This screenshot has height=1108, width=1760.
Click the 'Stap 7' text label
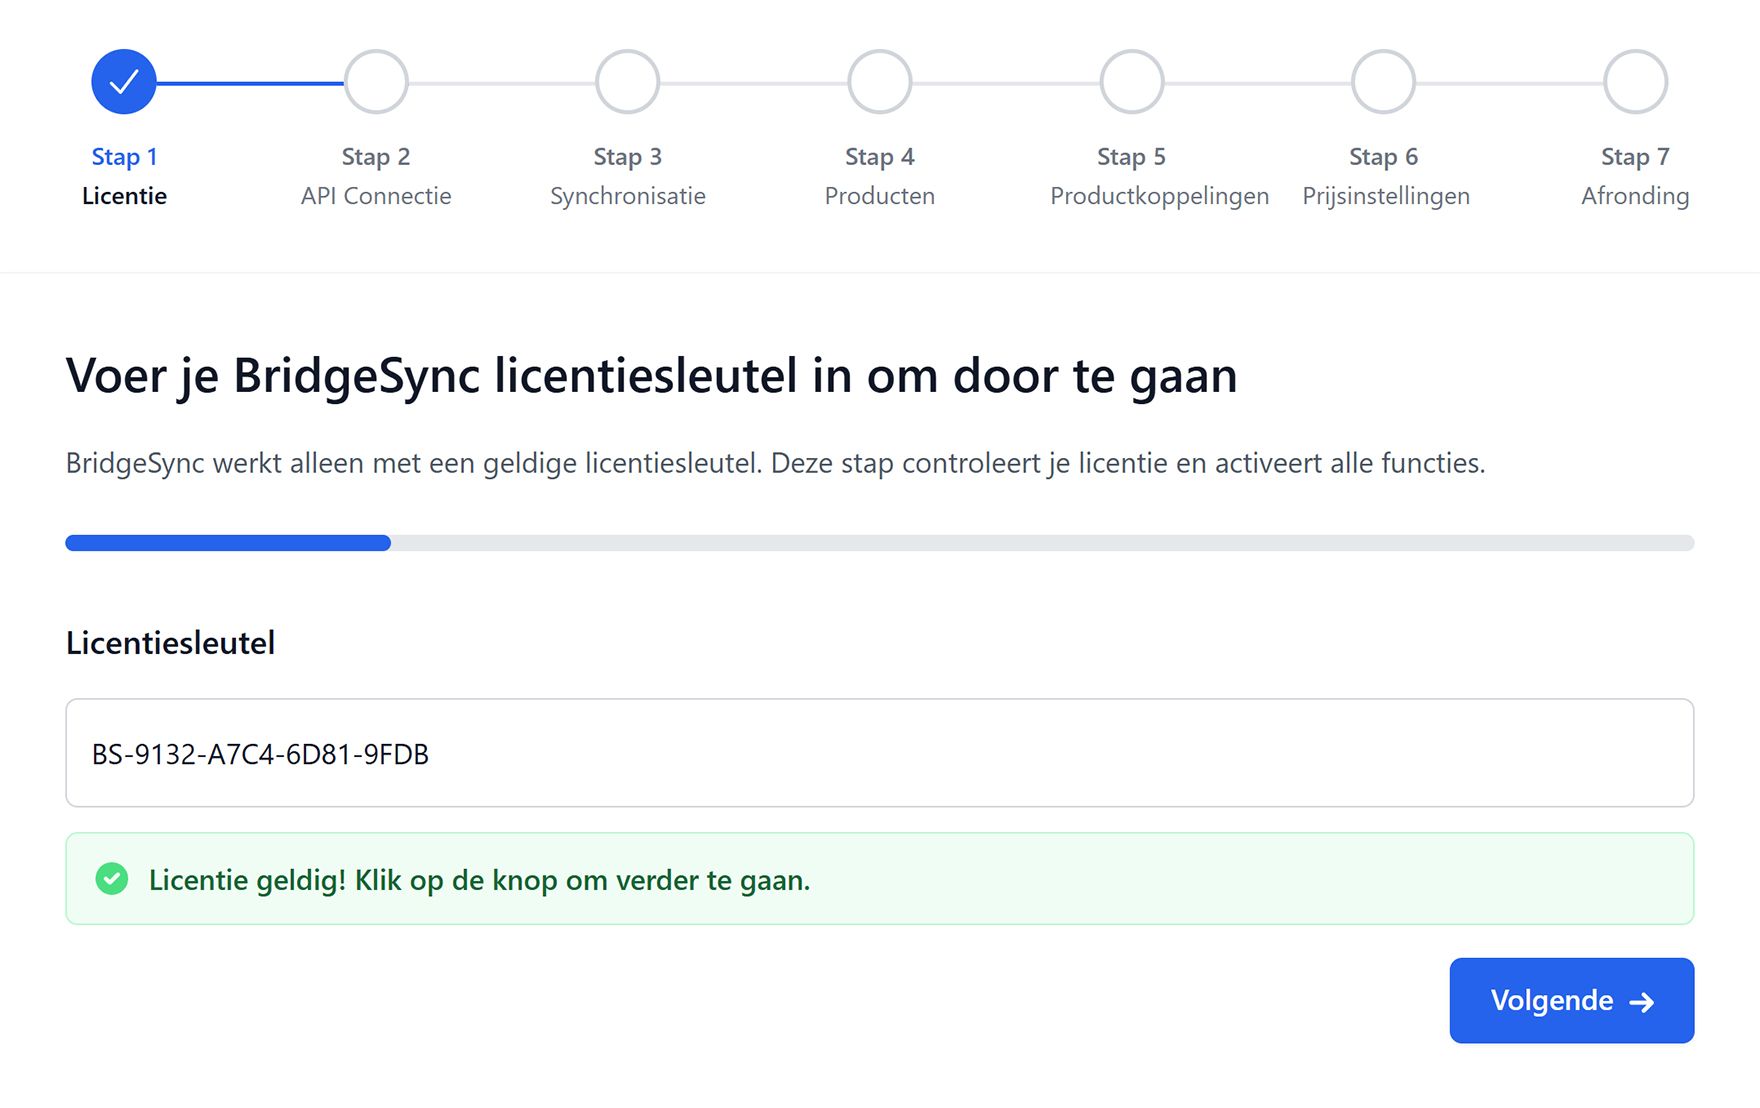(1636, 157)
